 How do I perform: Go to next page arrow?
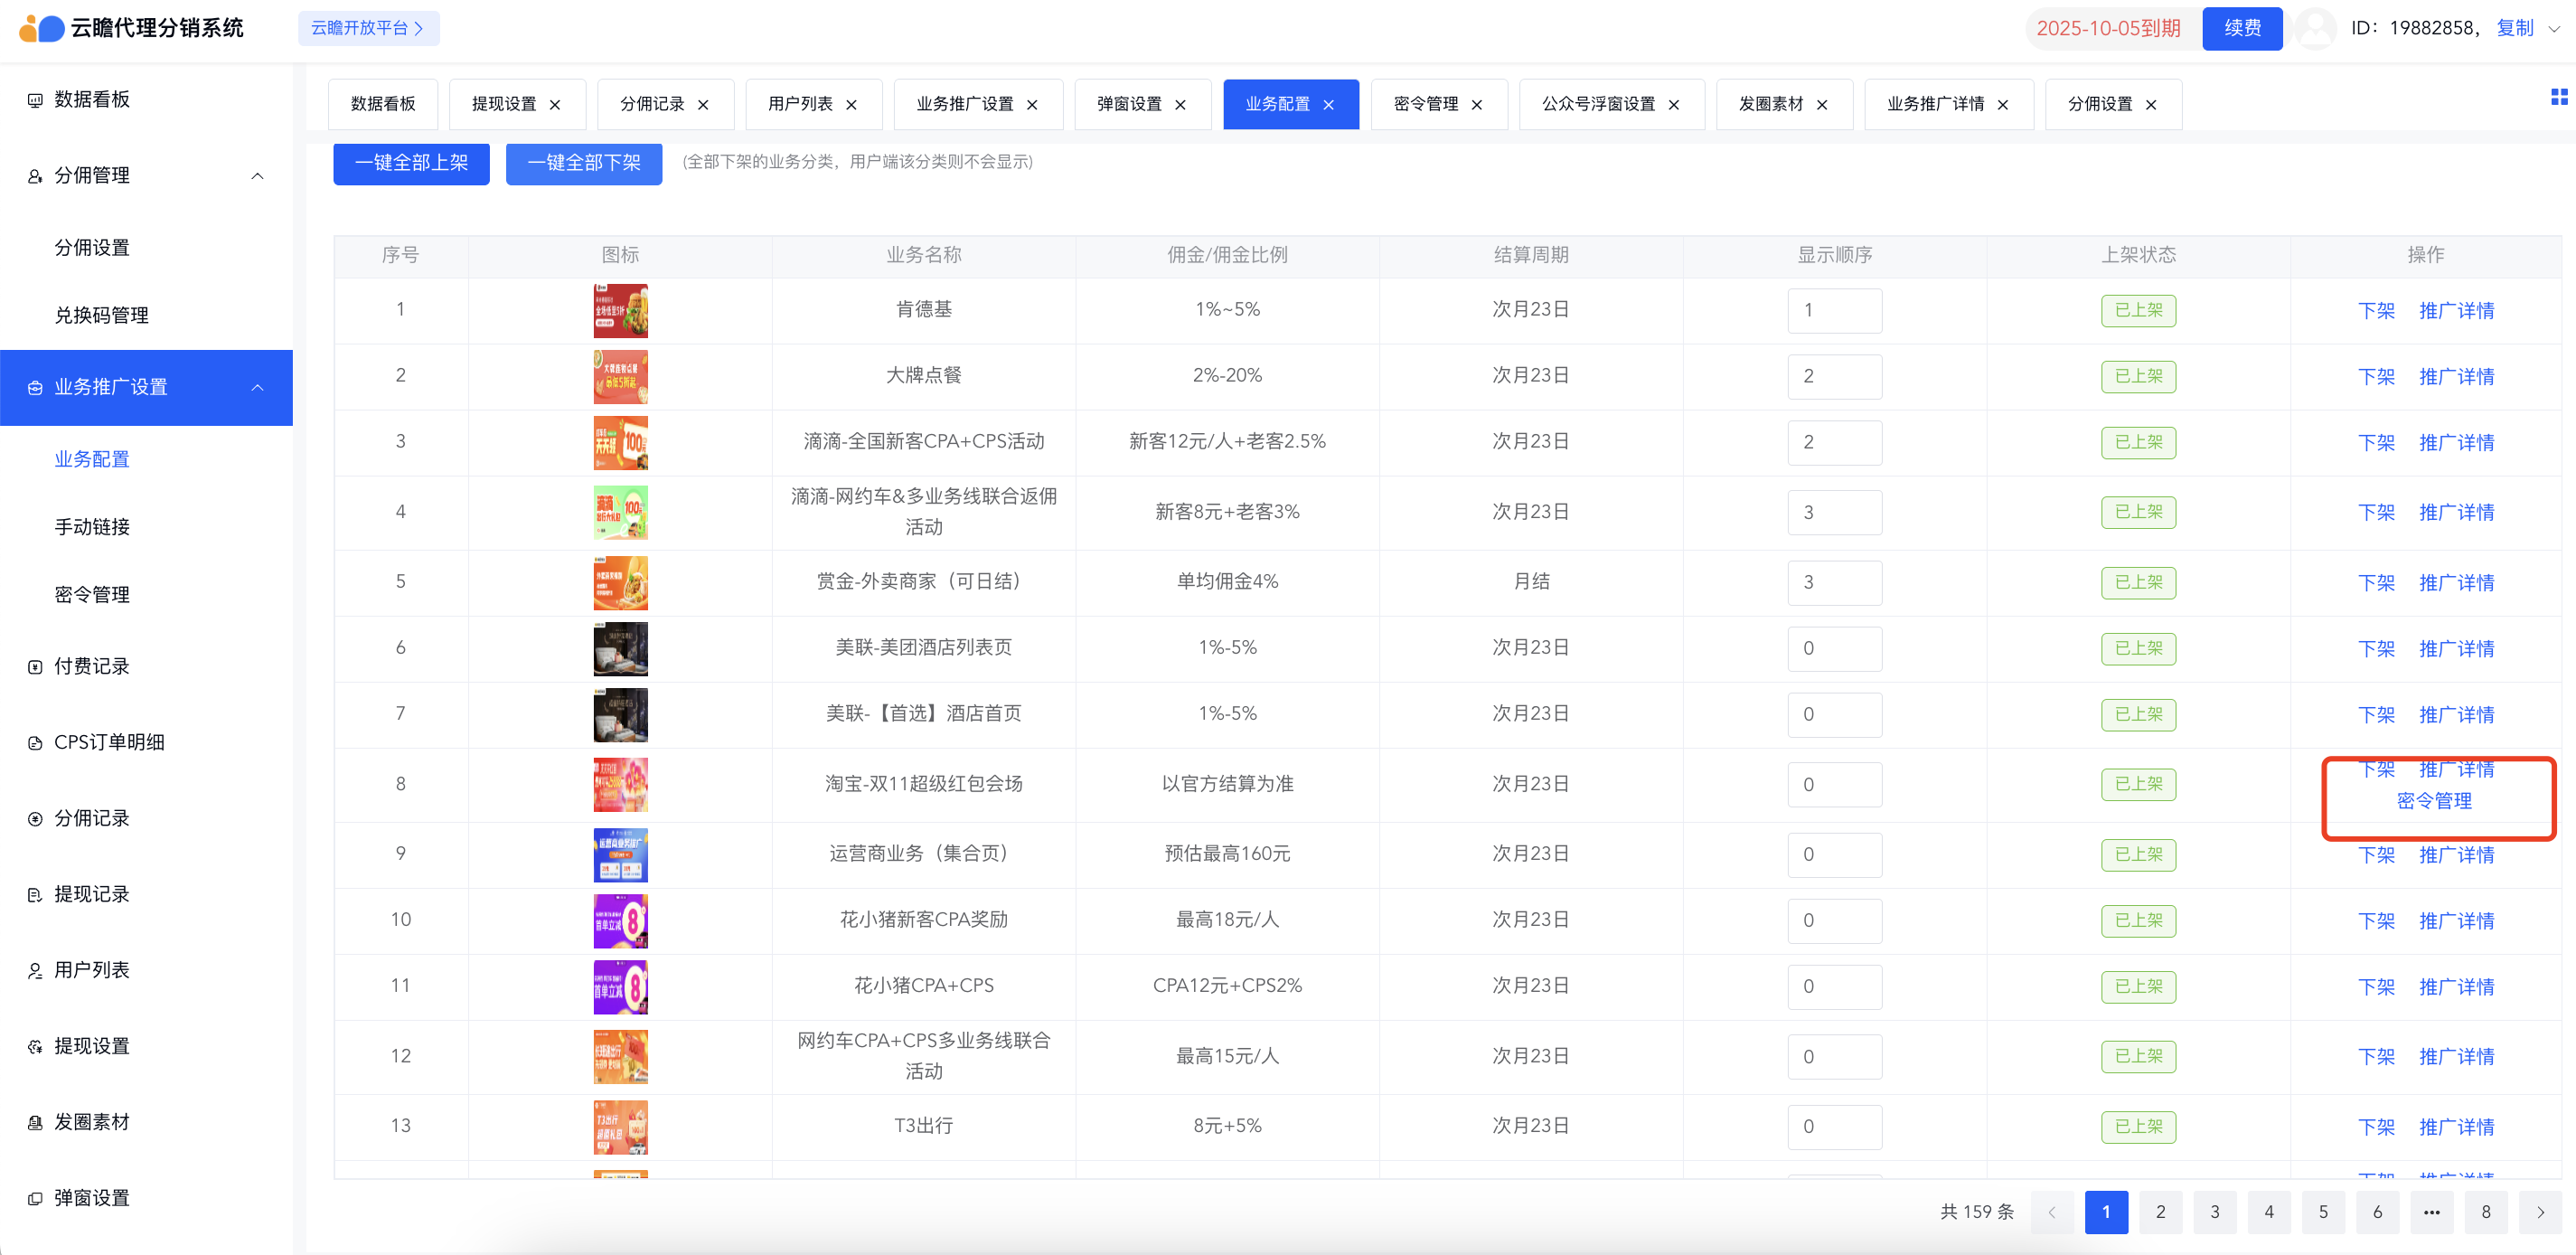click(x=2540, y=1212)
